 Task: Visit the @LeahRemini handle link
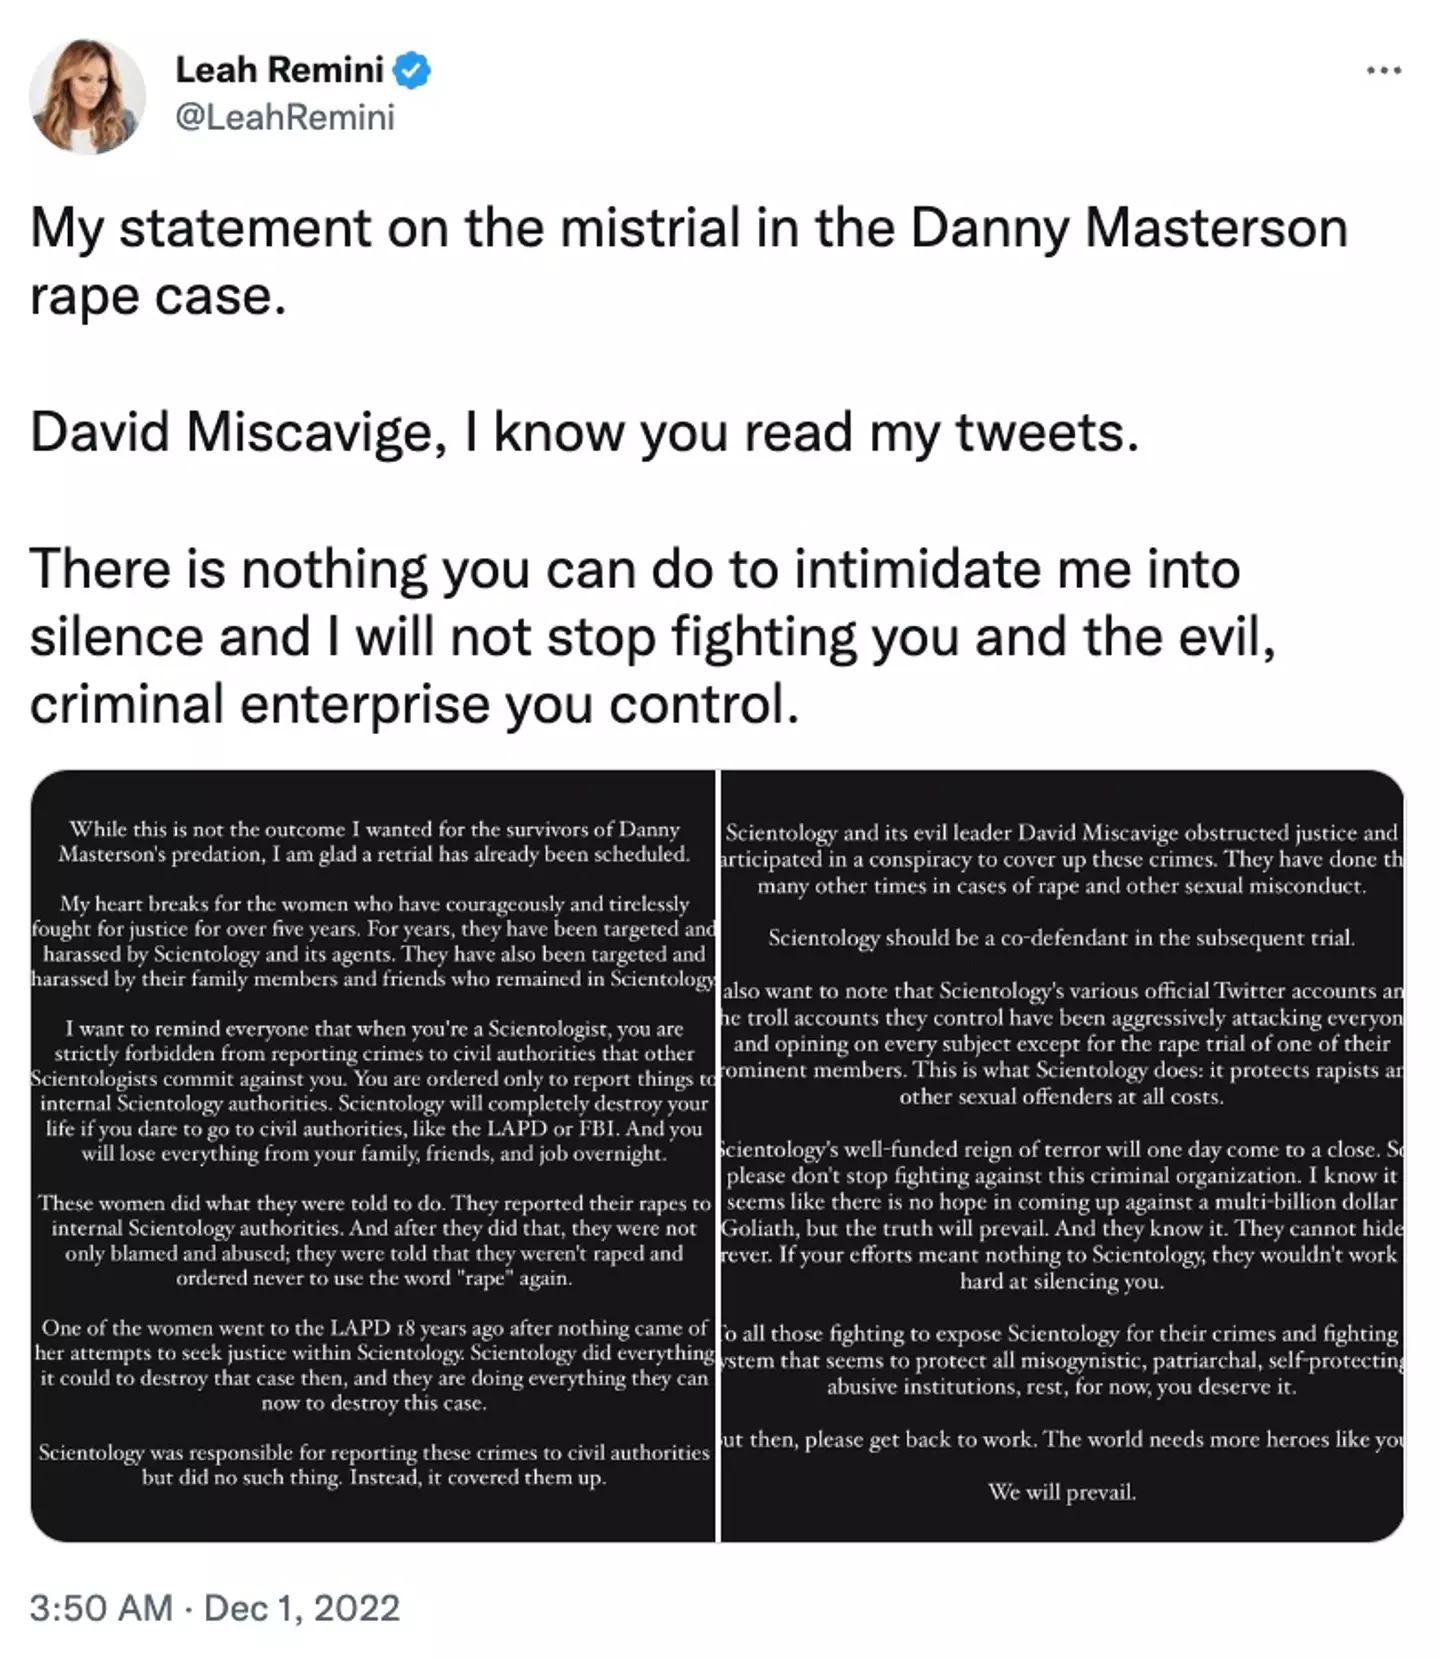click(285, 117)
